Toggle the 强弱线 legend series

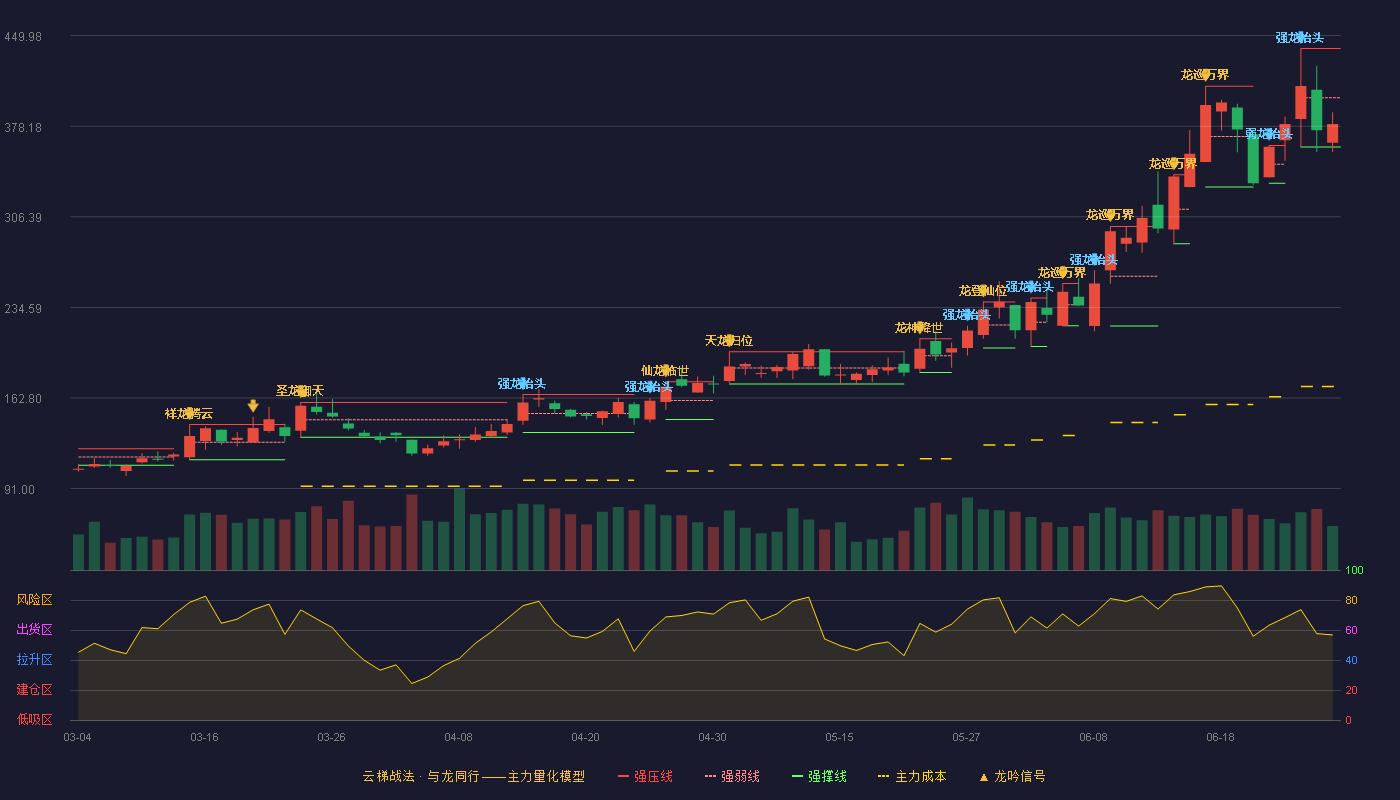(x=732, y=776)
